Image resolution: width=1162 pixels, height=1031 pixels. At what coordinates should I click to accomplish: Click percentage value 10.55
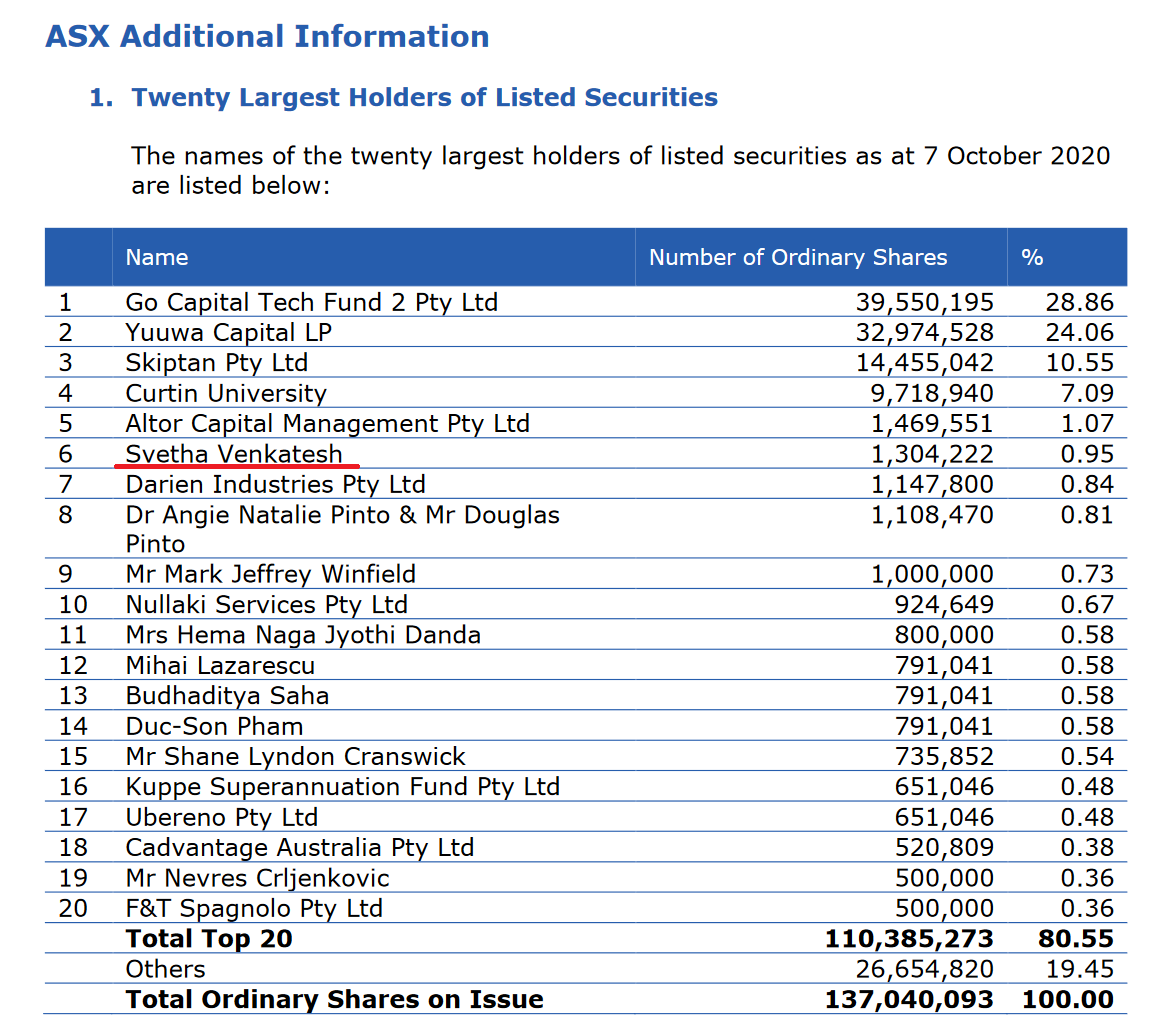click(1080, 363)
